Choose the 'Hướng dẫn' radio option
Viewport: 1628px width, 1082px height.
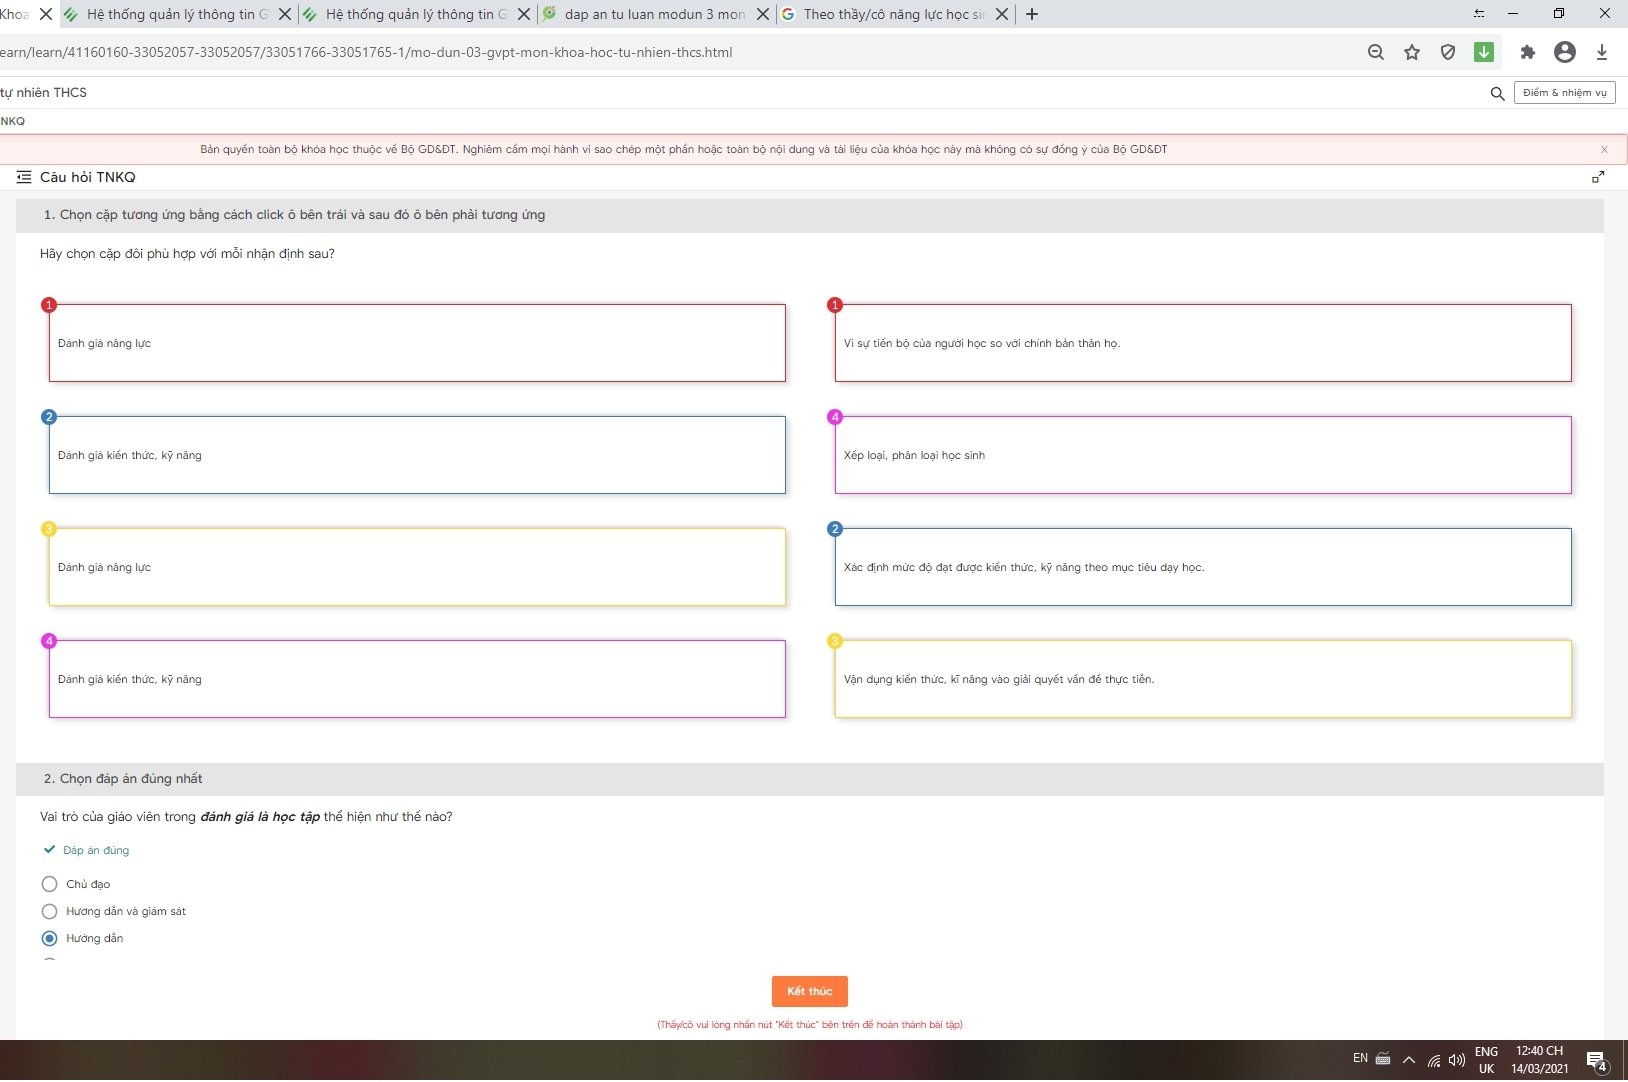(49, 938)
